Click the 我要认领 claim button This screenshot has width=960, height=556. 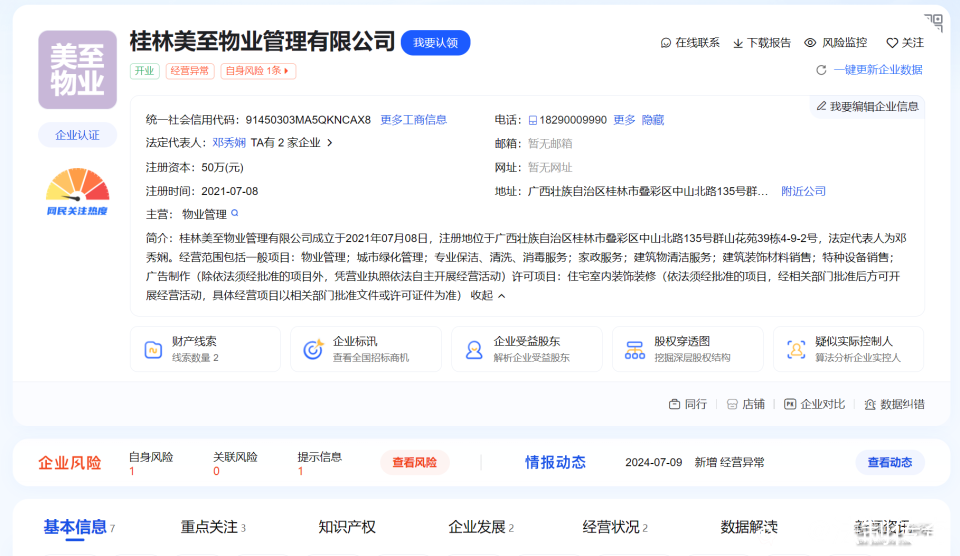[x=435, y=42]
